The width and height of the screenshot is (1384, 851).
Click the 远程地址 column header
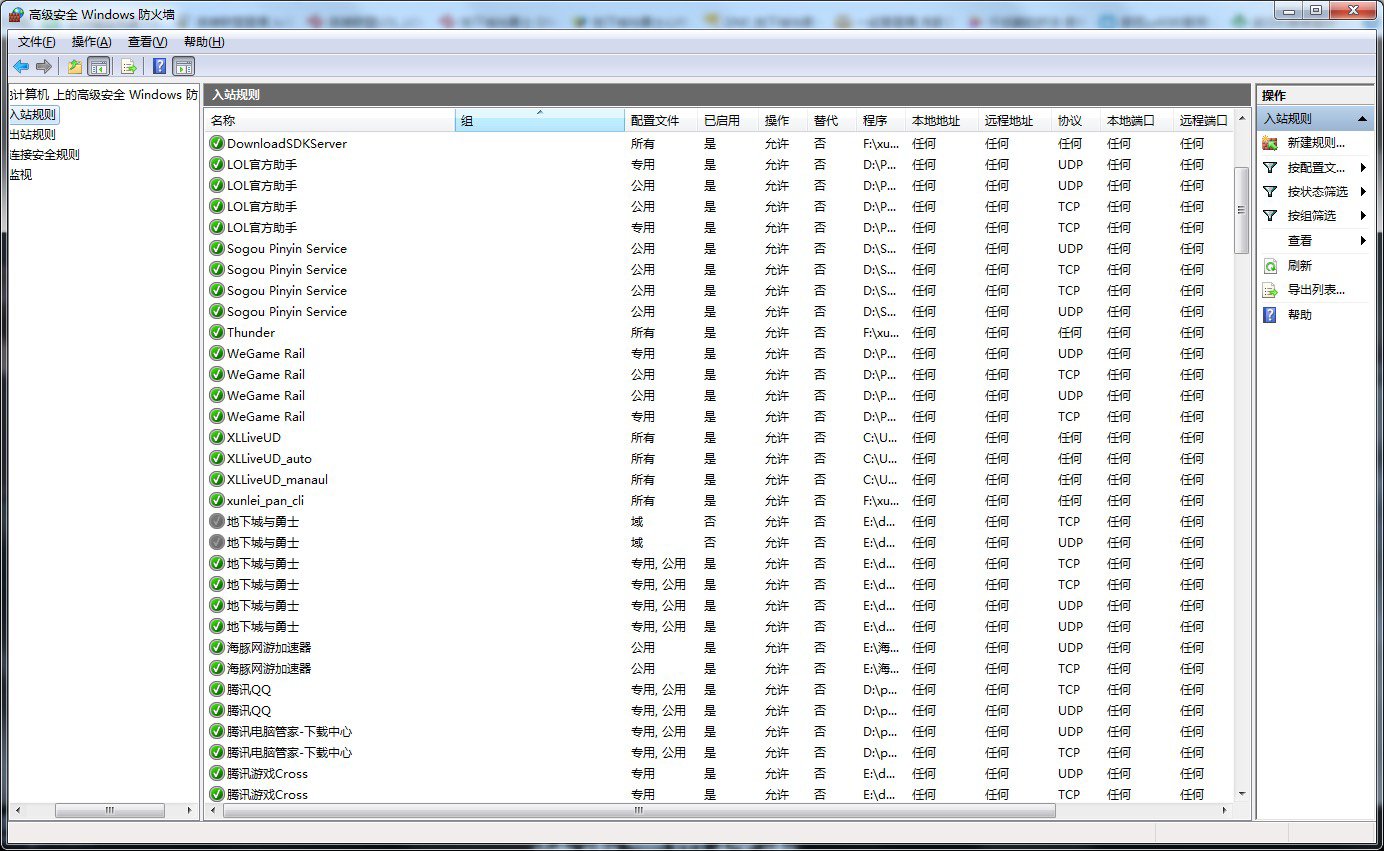pos(1015,121)
